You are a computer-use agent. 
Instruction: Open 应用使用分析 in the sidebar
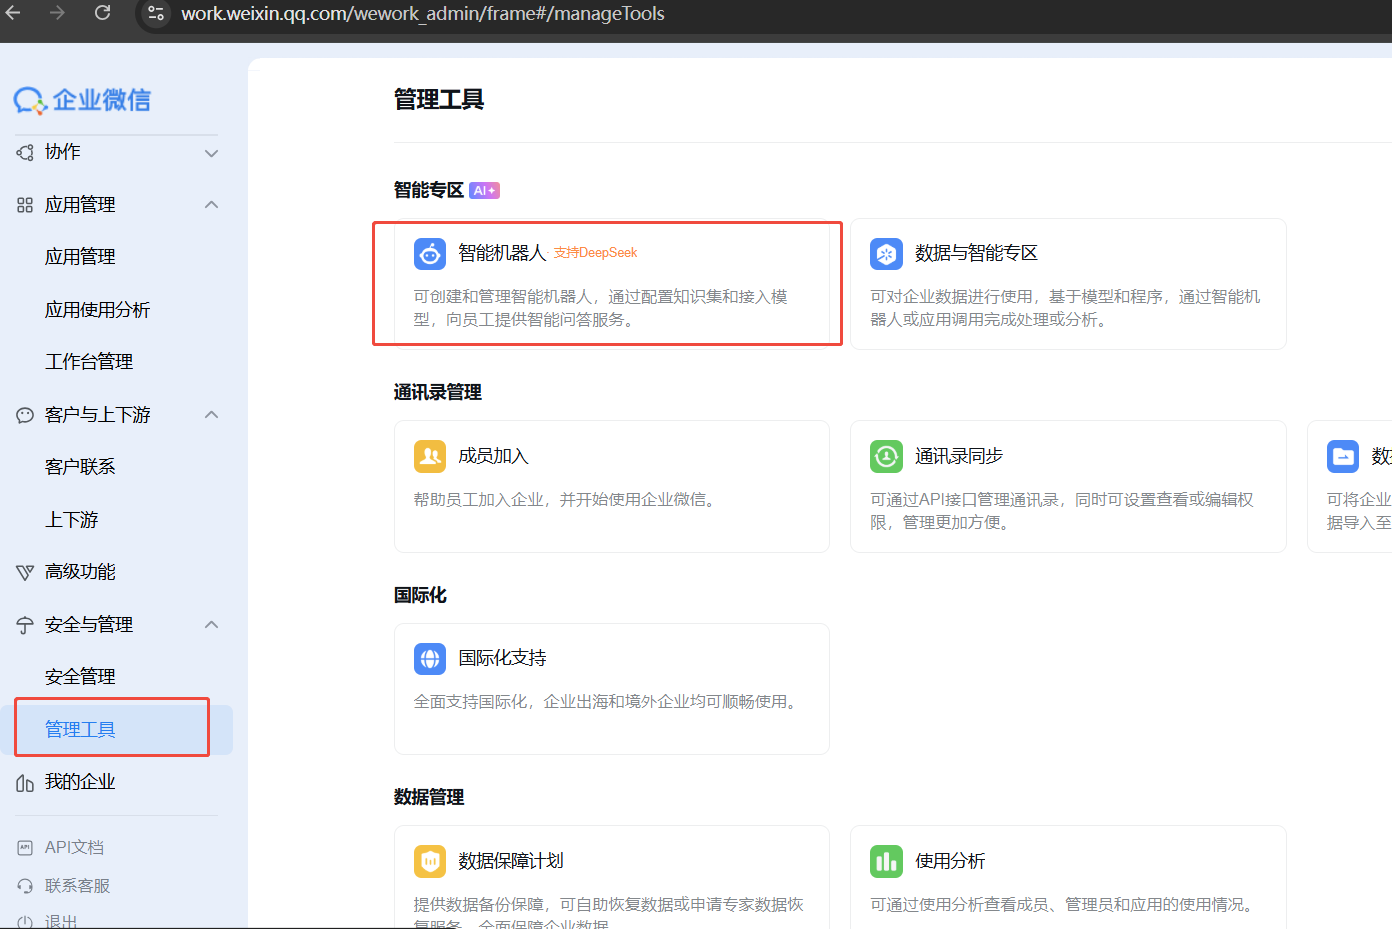[97, 310]
